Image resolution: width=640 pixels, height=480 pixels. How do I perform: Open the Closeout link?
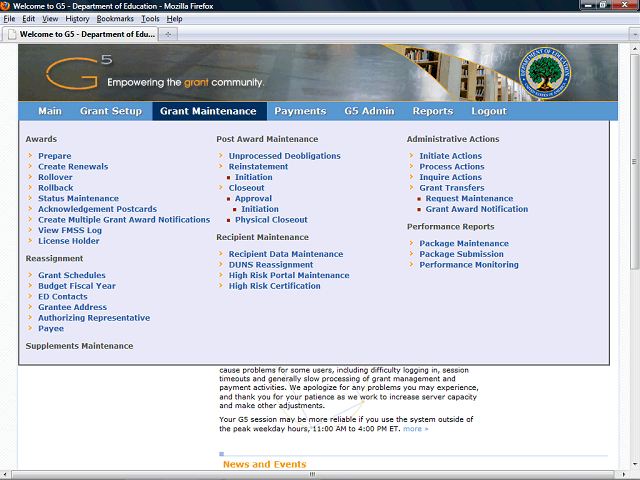click(247, 188)
